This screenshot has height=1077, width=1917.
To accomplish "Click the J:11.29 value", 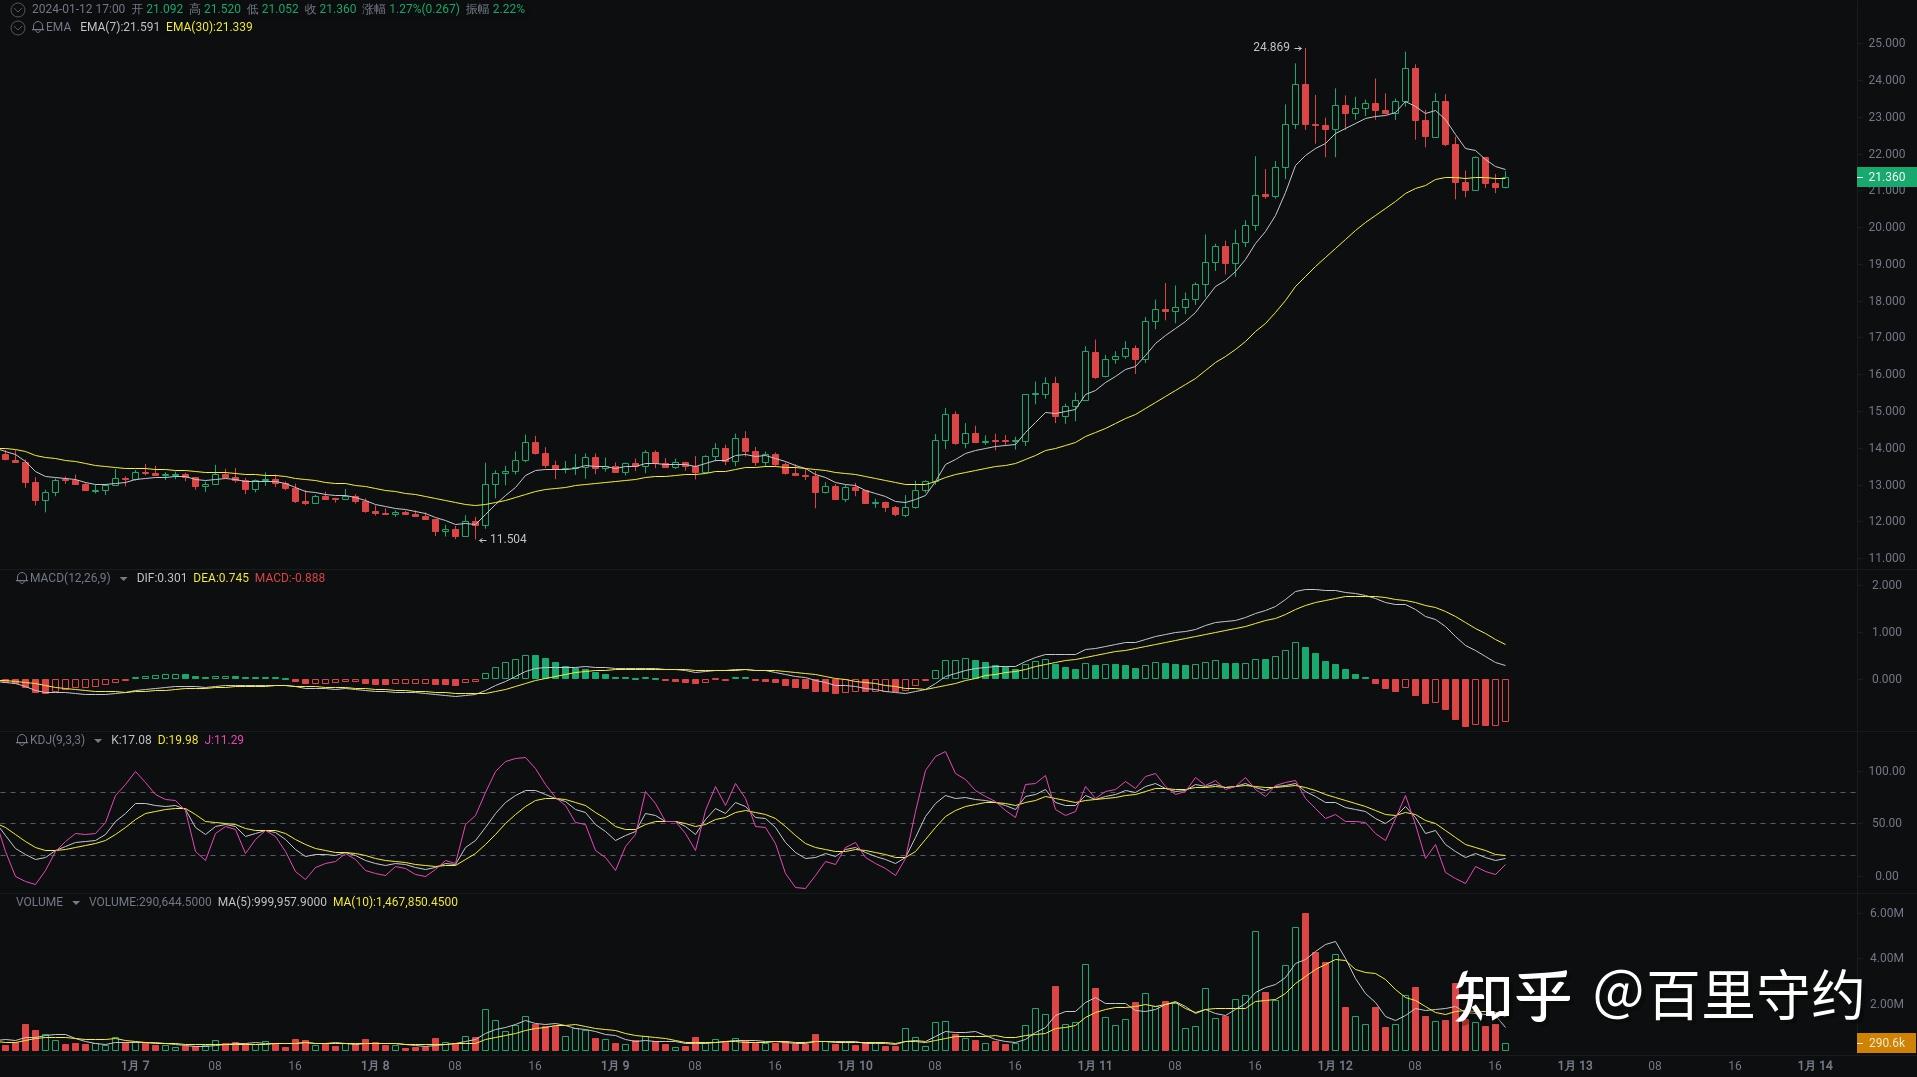I will pyautogui.click(x=224, y=740).
